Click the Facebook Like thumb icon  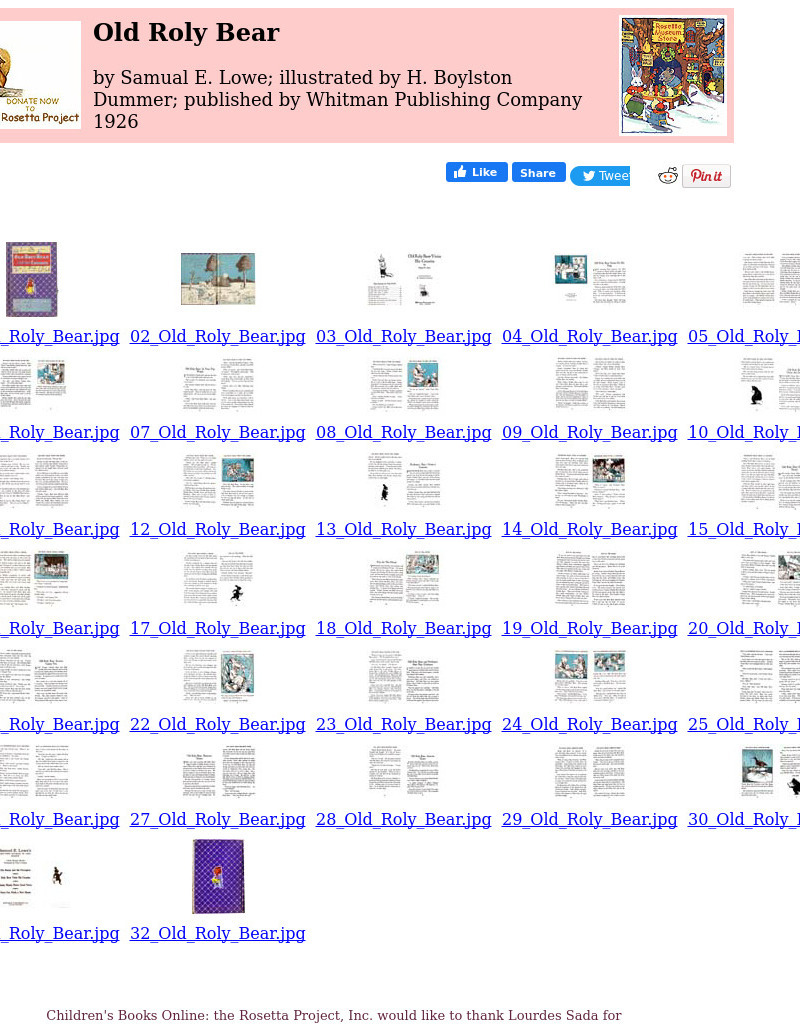tap(460, 172)
